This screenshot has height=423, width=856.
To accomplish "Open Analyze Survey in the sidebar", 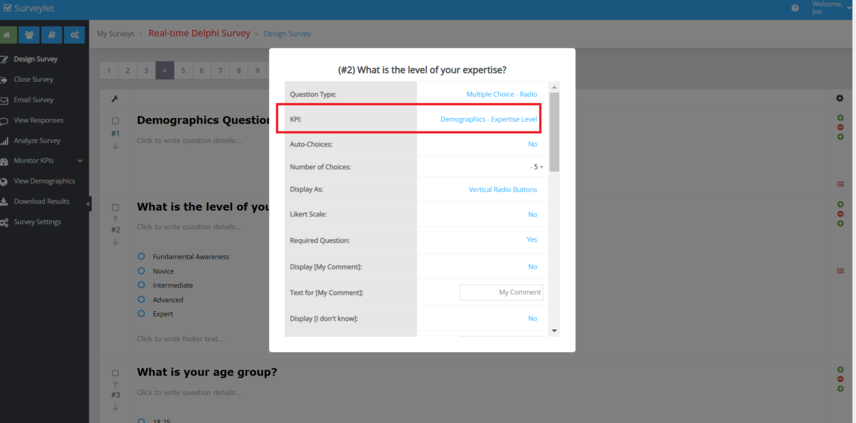I will coord(39,141).
